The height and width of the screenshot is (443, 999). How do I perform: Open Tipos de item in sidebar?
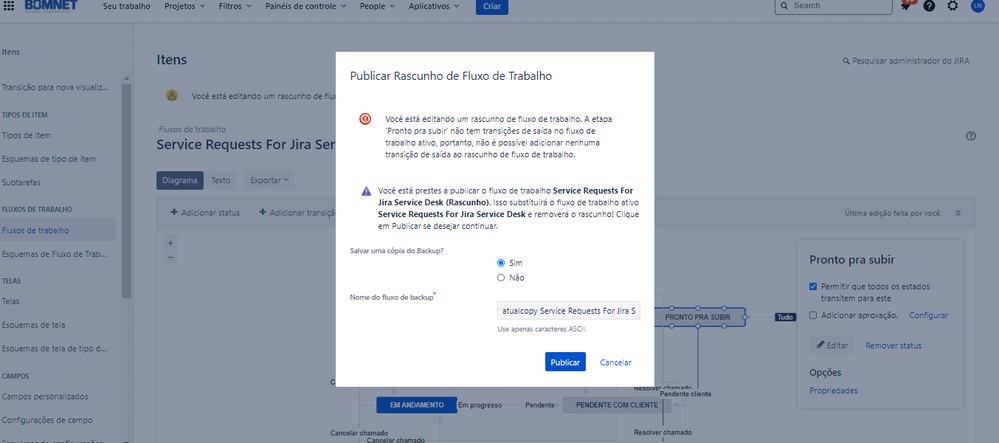click(26, 135)
